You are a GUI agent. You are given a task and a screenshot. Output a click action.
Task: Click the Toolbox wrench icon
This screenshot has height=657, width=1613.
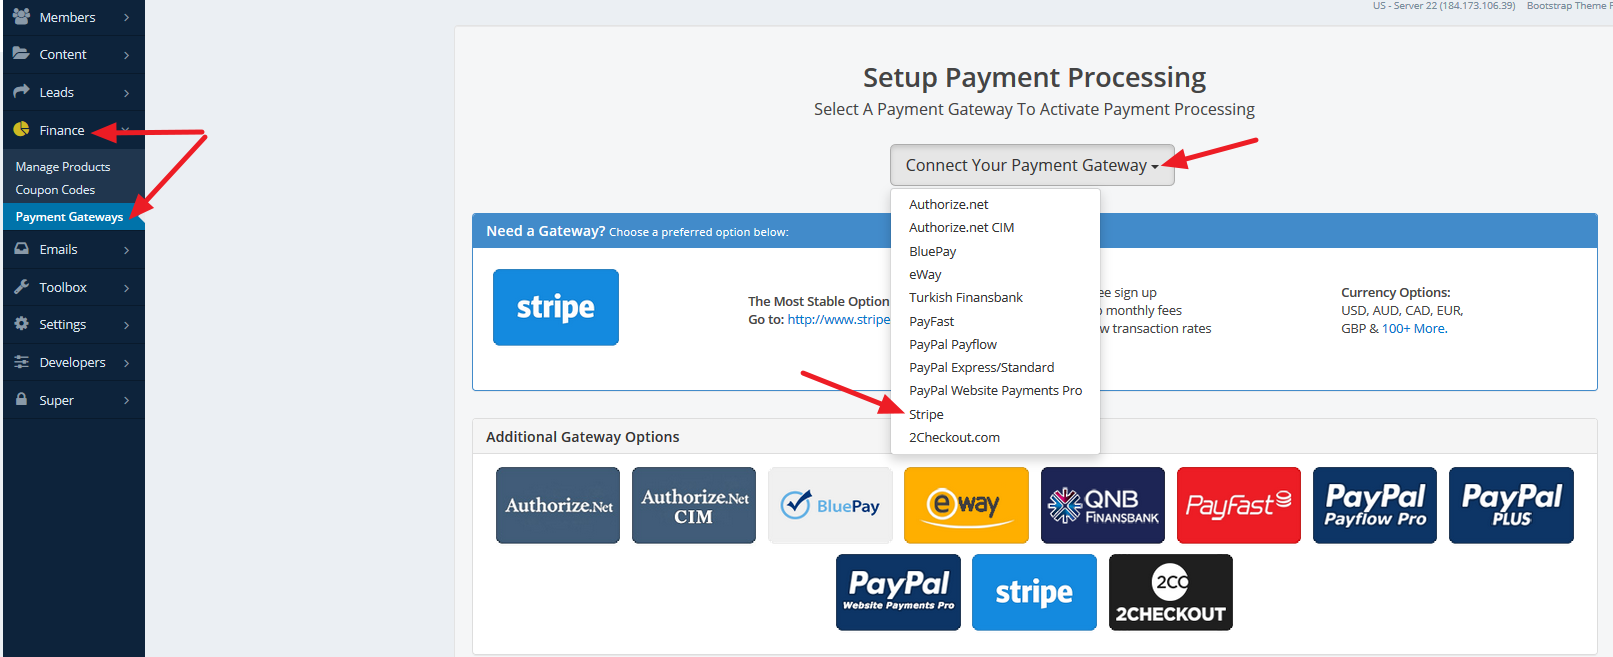[21, 286]
